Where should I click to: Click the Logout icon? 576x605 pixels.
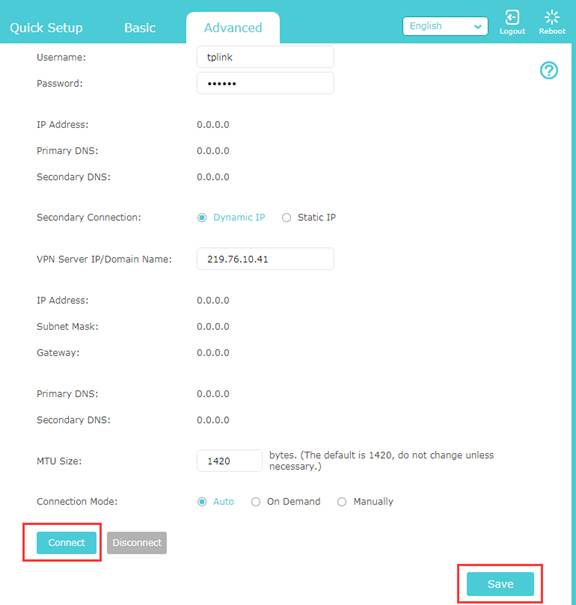coord(512,18)
